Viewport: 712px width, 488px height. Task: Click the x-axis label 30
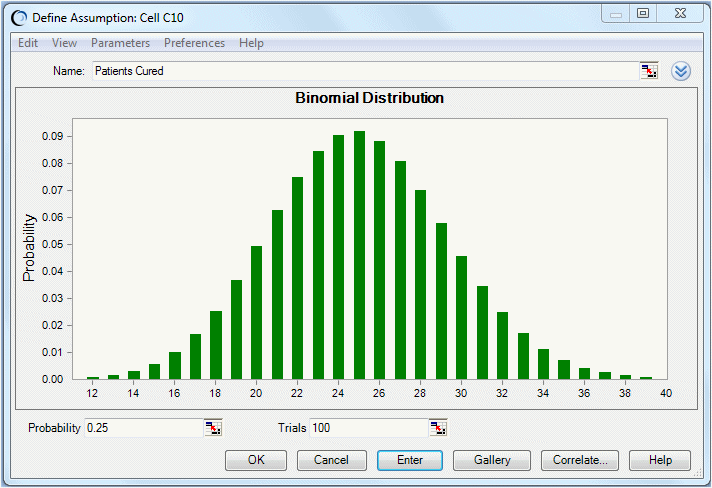(461, 393)
